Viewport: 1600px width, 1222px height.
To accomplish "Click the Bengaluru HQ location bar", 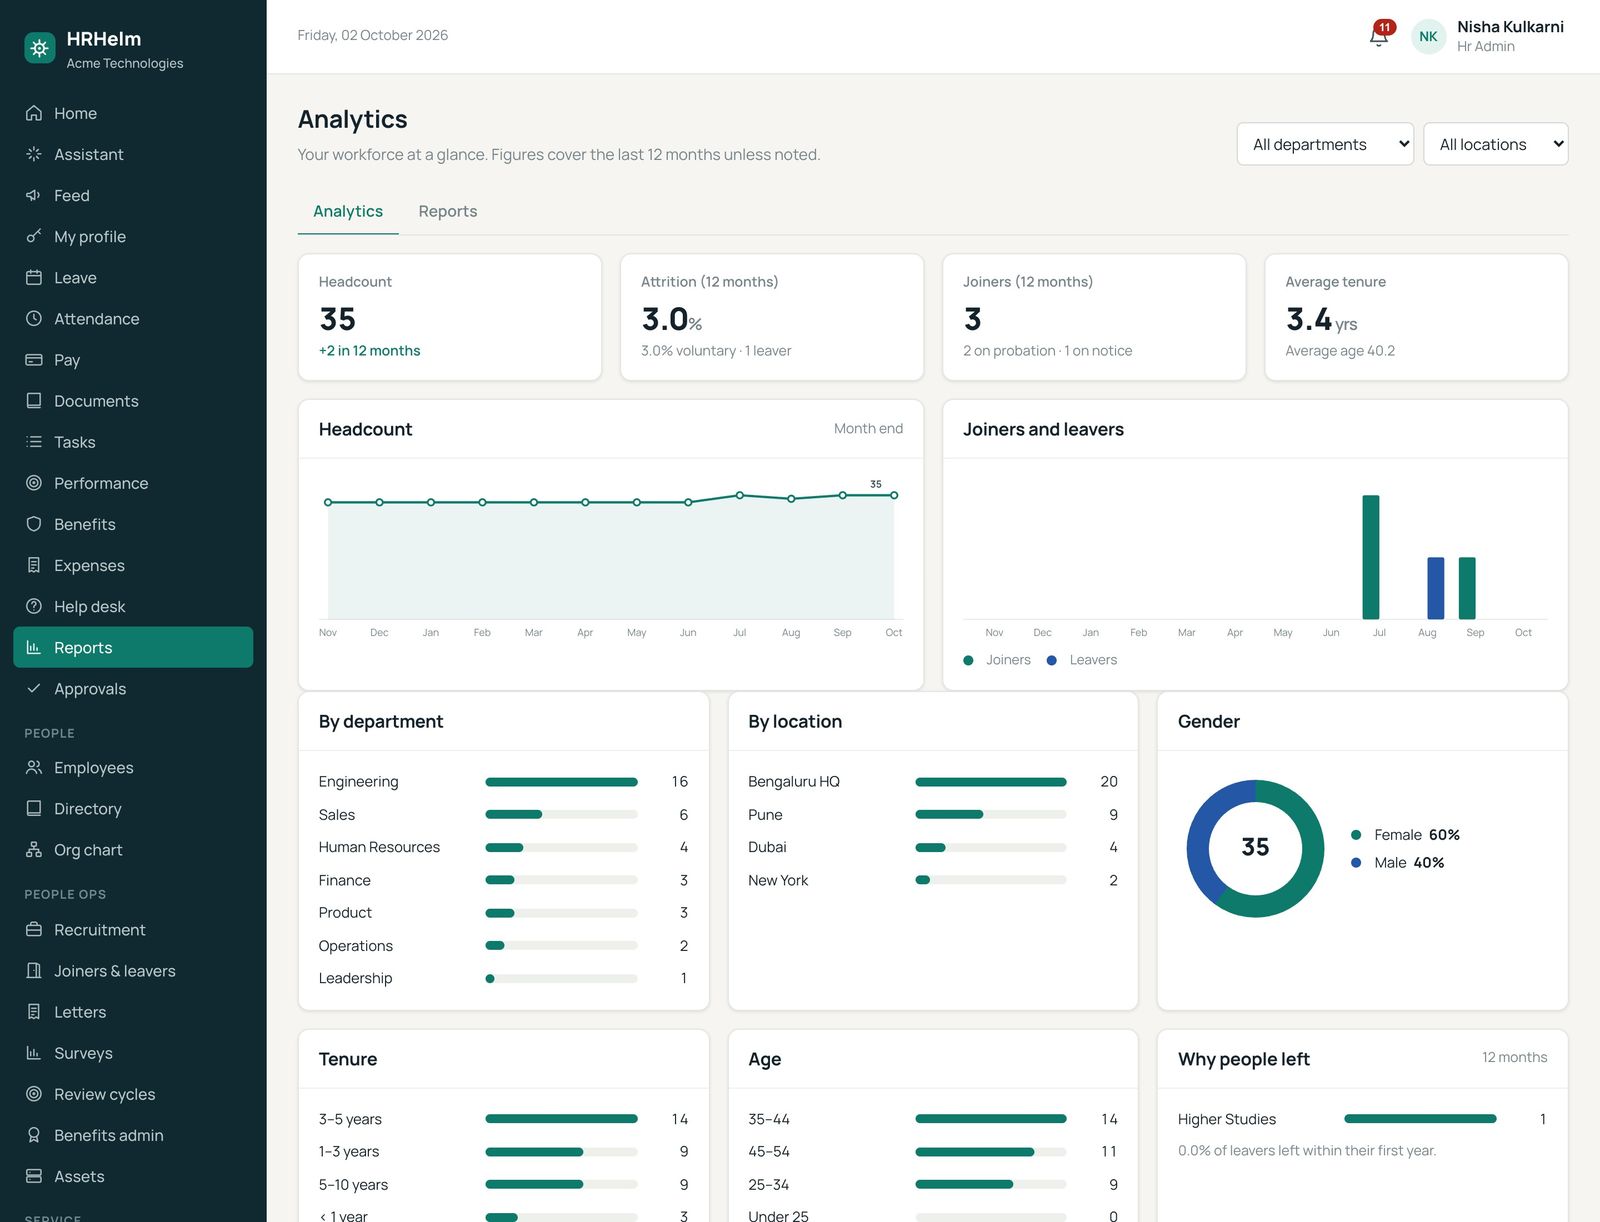I will pos(991,782).
